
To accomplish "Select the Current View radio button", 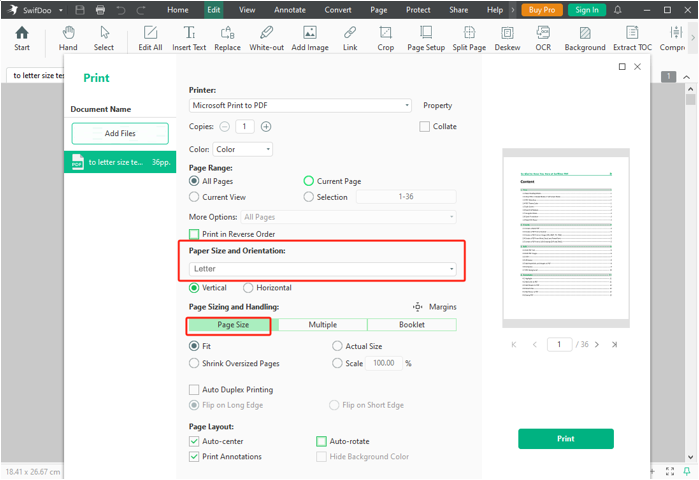I will click(194, 197).
